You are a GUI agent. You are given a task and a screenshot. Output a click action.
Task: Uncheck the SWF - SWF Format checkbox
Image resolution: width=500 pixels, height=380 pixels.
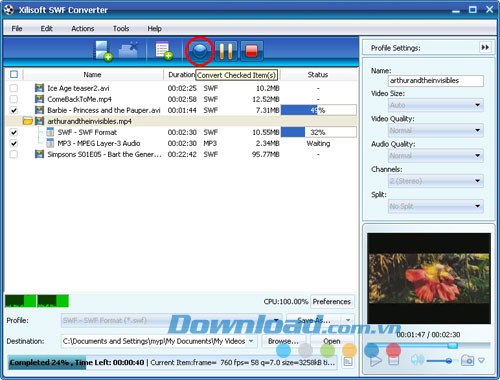pyautogui.click(x=13, y=132)
